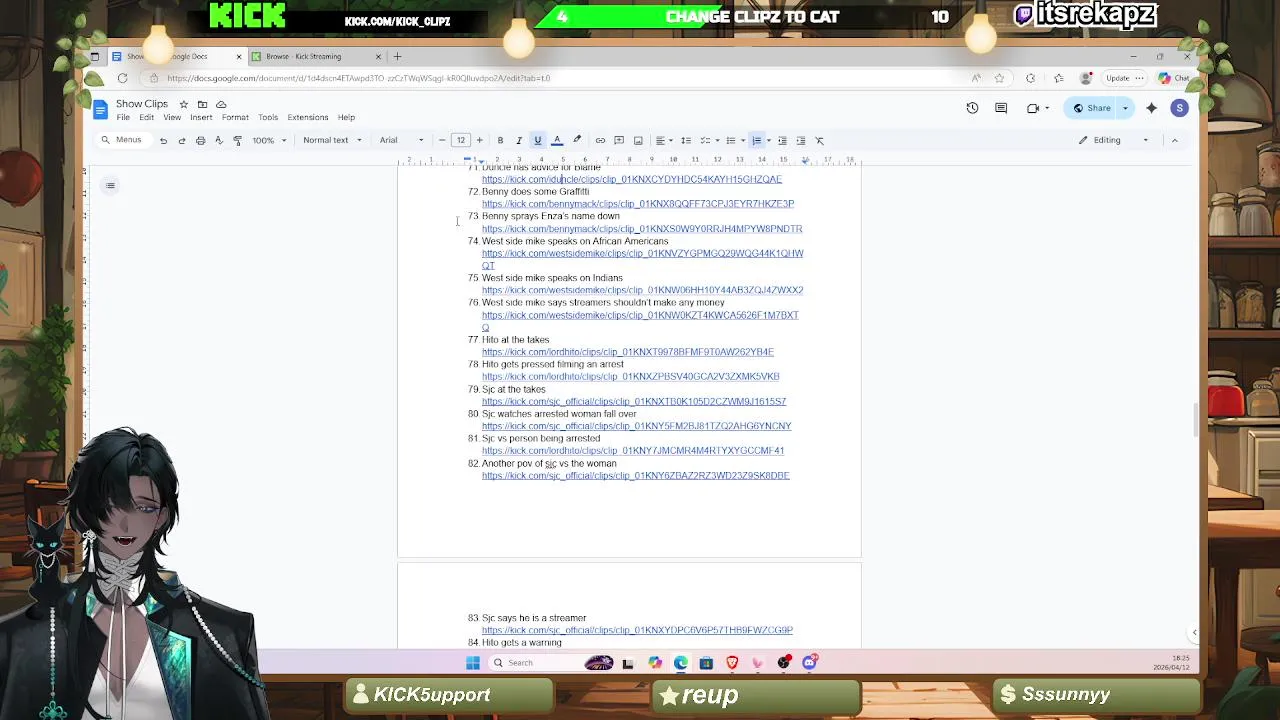Print the document using the printer icon
Screen dimensions: 1280x720
[x=200, y=140]
